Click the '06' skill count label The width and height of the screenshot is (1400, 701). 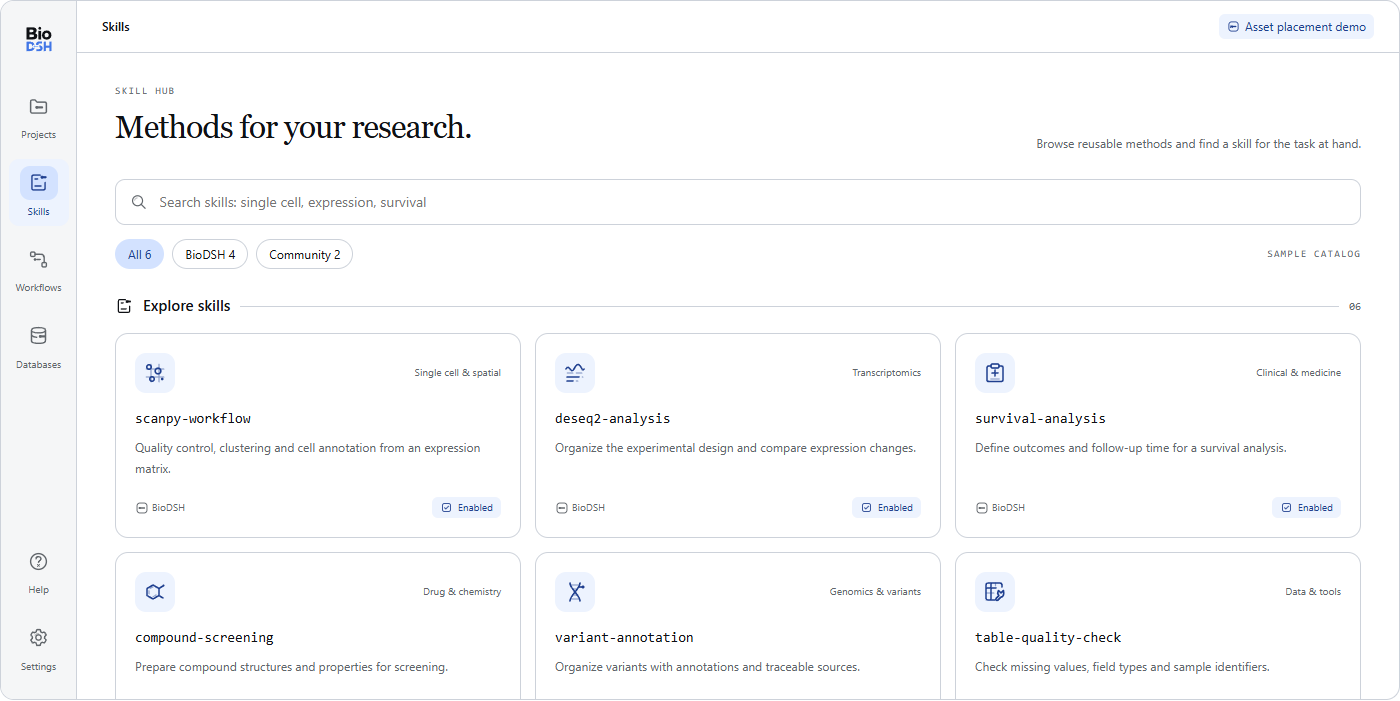(x=1355, y=306)
